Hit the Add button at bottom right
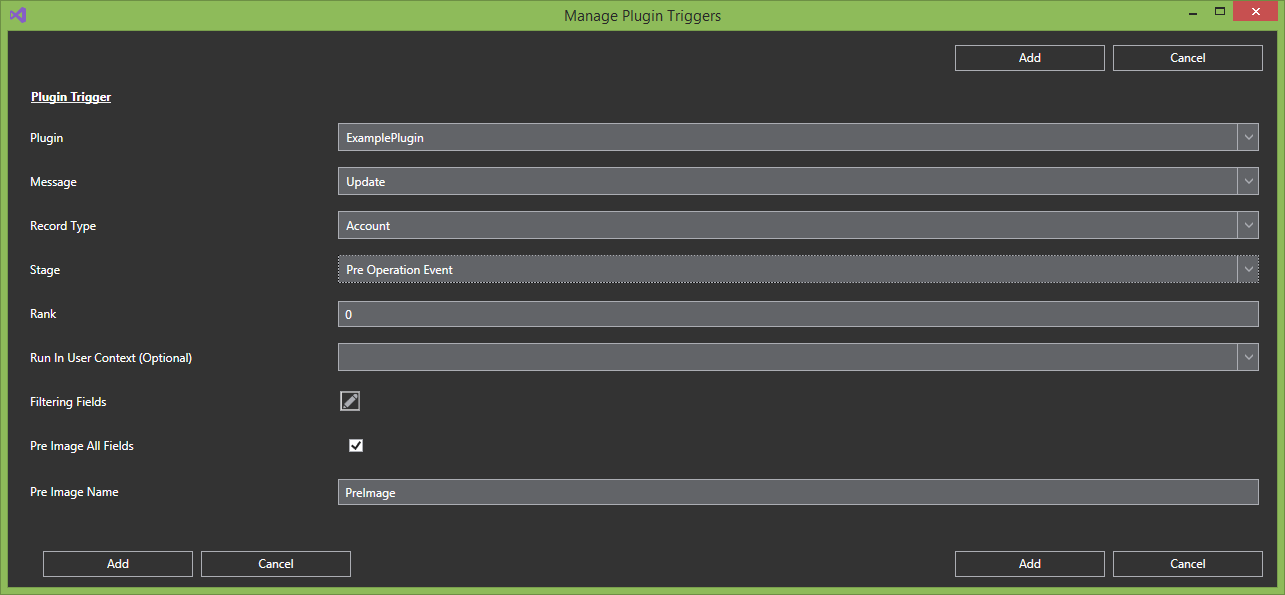Image resolution: width=1285 pixels, height=595 pixels. click(x=1030, y=564)
